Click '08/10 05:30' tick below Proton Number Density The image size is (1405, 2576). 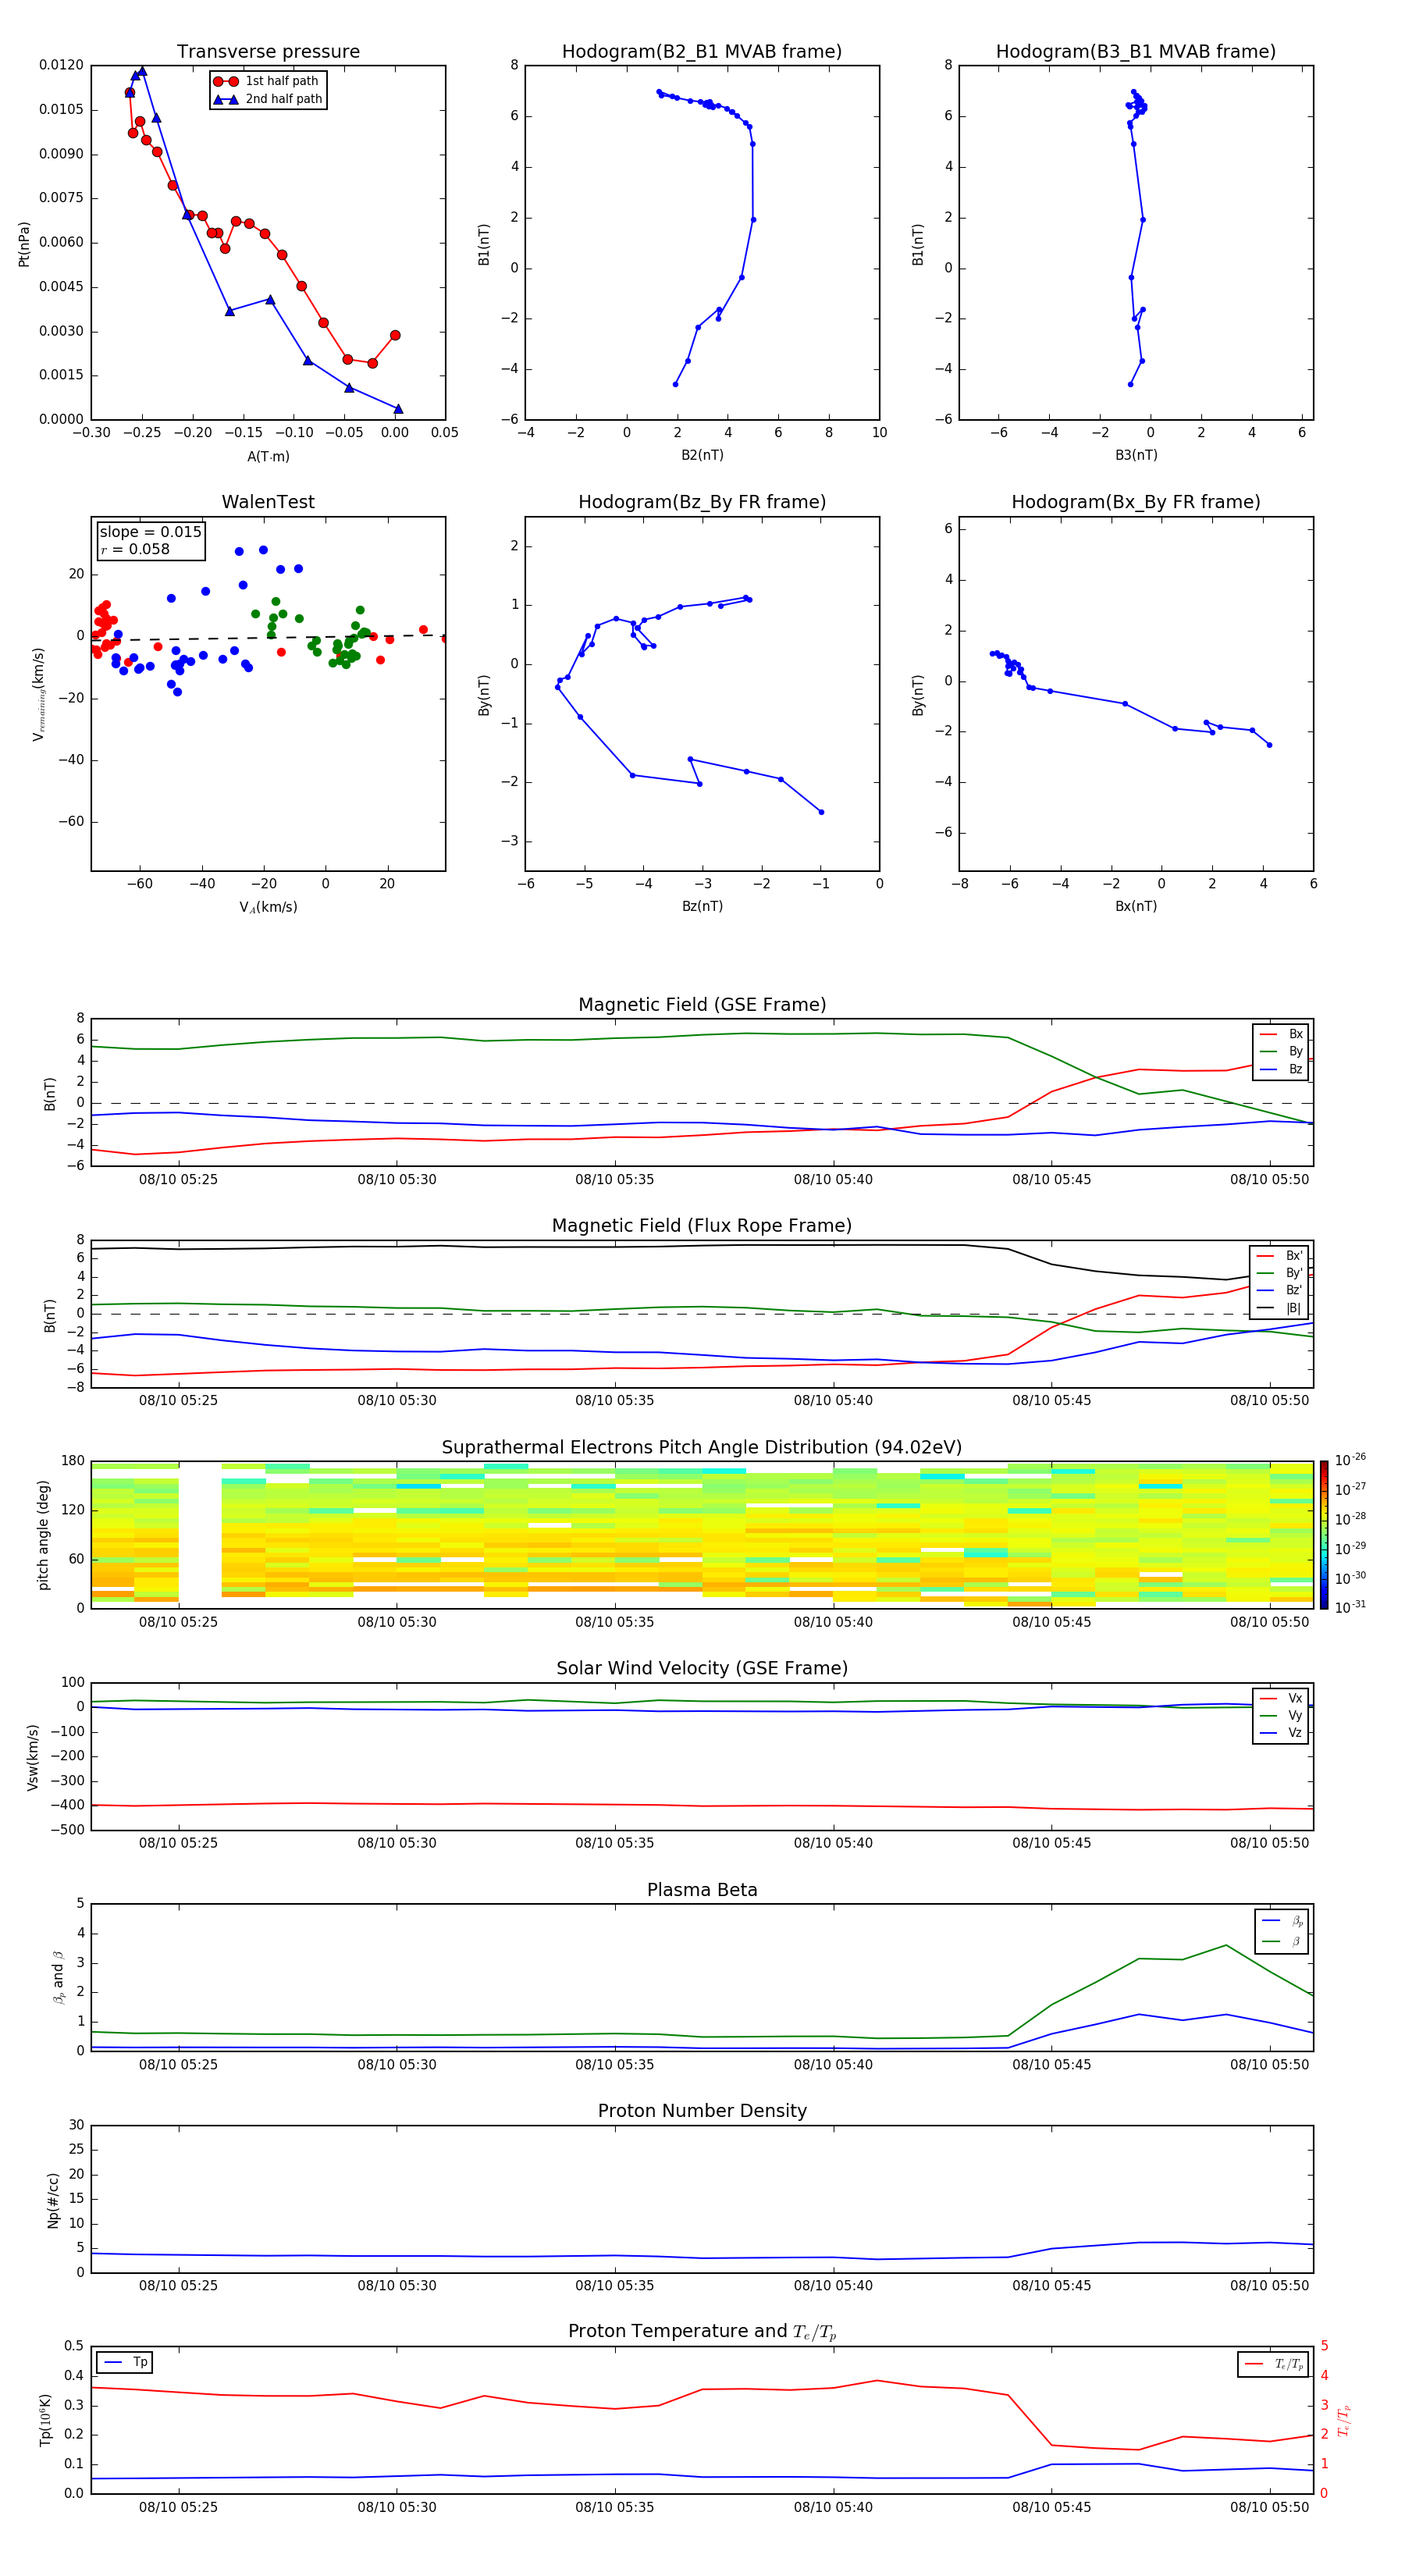(397, 2286)
